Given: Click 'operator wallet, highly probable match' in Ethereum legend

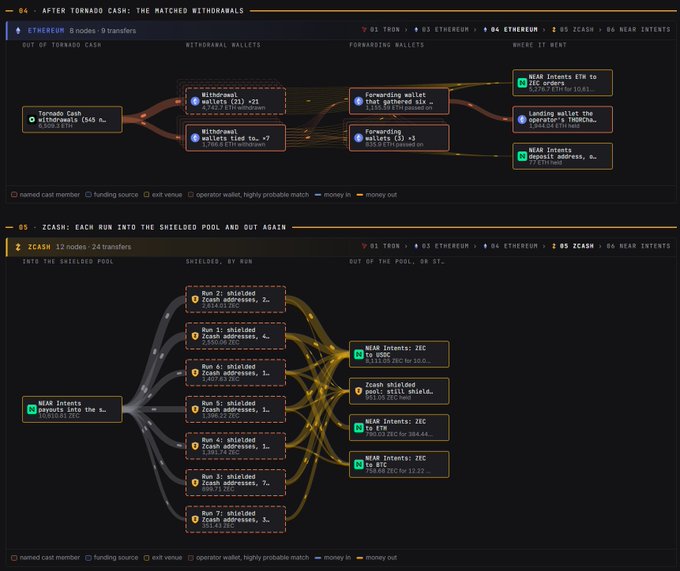Looking at the screenshot, I should click(248, 195).
